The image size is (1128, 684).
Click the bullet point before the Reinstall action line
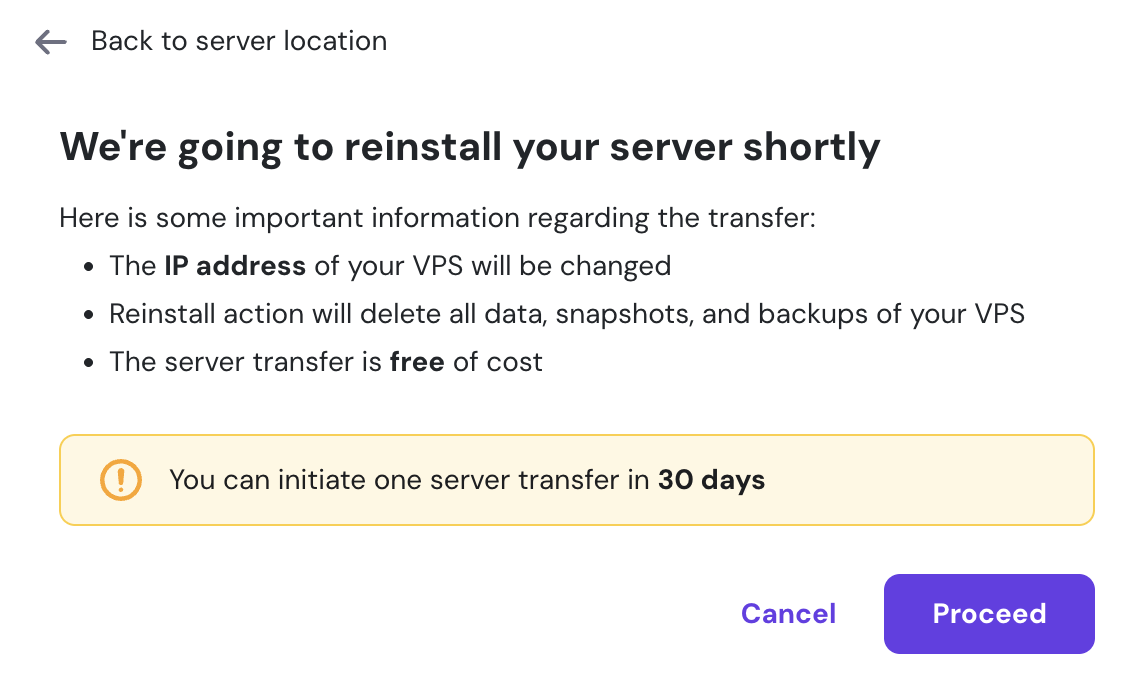point(89,315)
